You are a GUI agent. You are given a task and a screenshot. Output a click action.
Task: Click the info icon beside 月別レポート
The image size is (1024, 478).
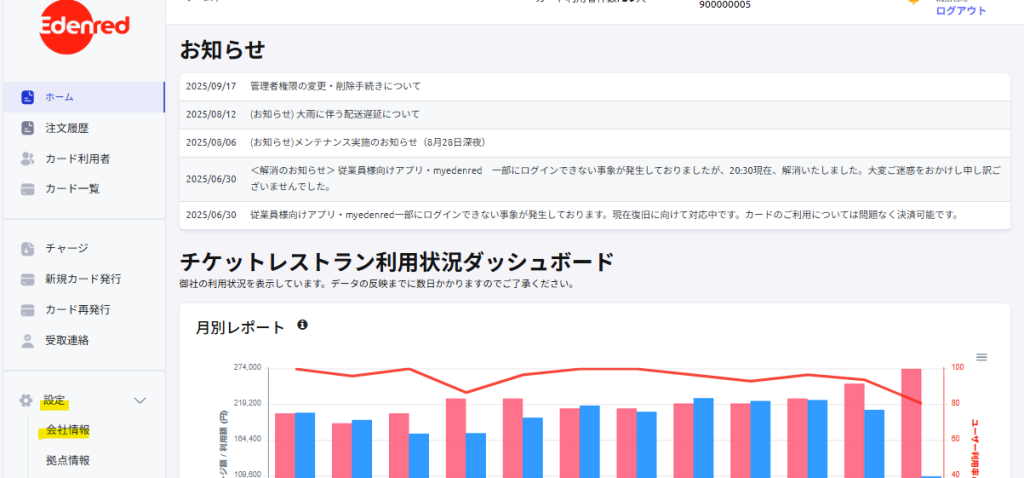[x=302, y=325]
